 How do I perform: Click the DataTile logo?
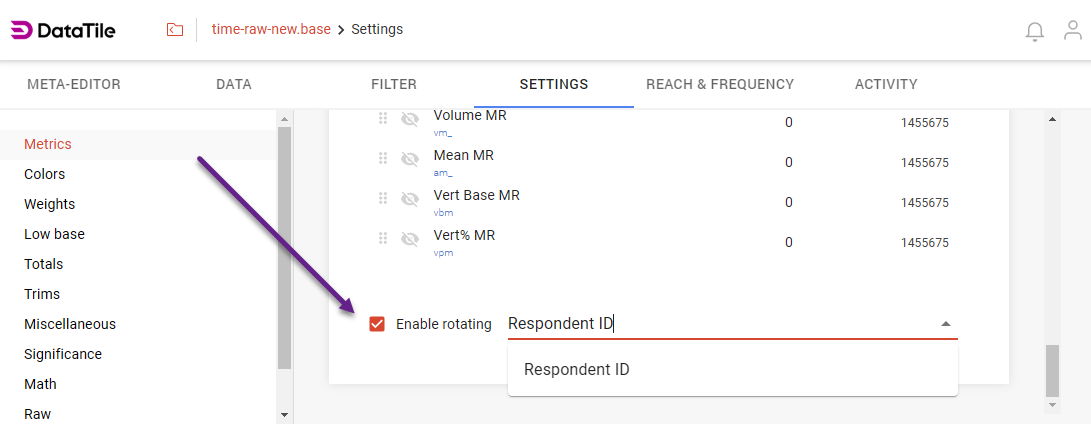pyautogui.click(x=63, y=30)
